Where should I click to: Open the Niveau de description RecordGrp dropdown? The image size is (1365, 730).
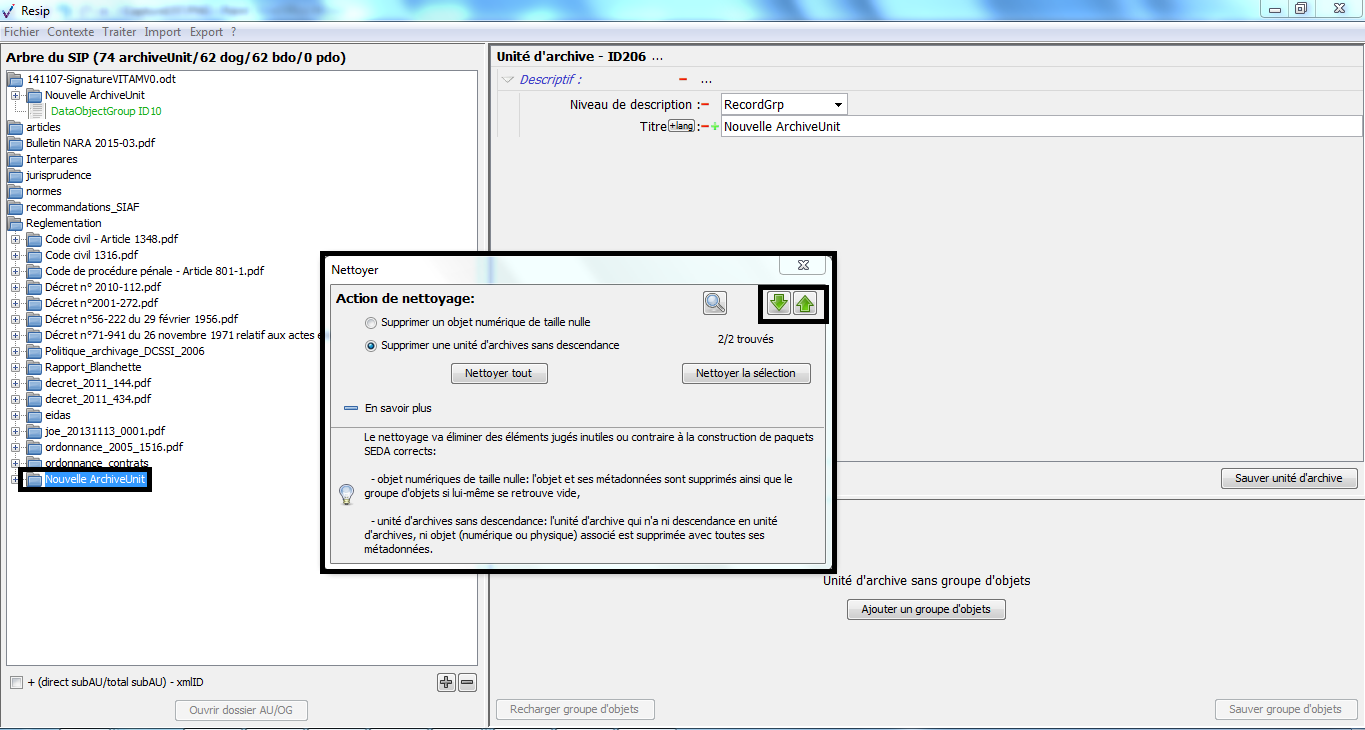click(837, 105)
